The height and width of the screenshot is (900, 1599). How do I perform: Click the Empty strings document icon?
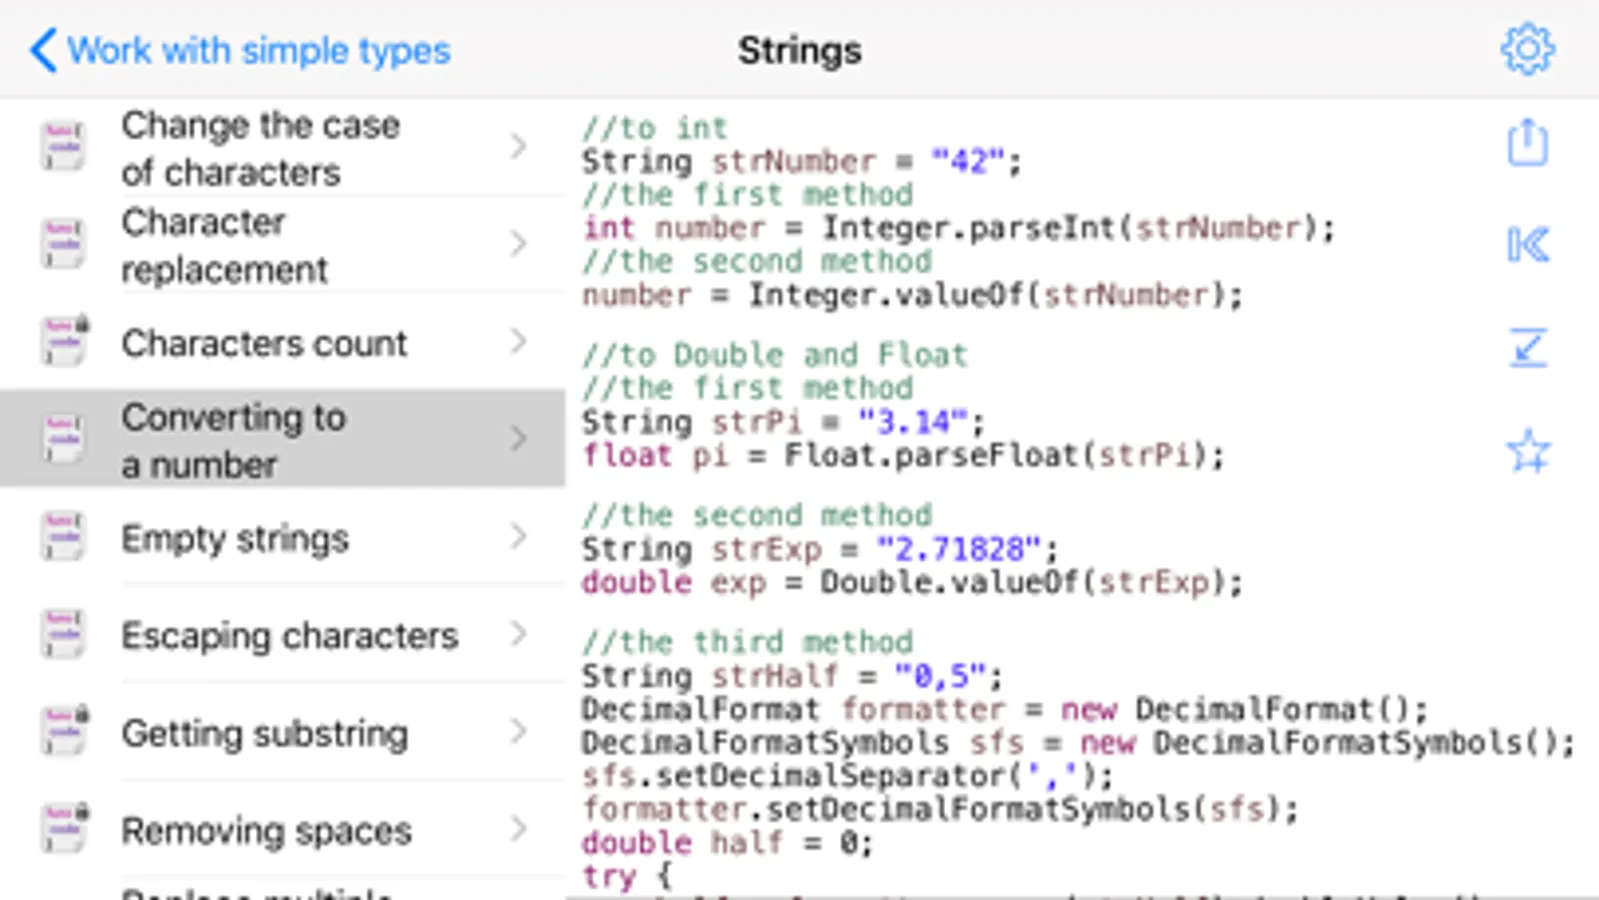point(62,537)
